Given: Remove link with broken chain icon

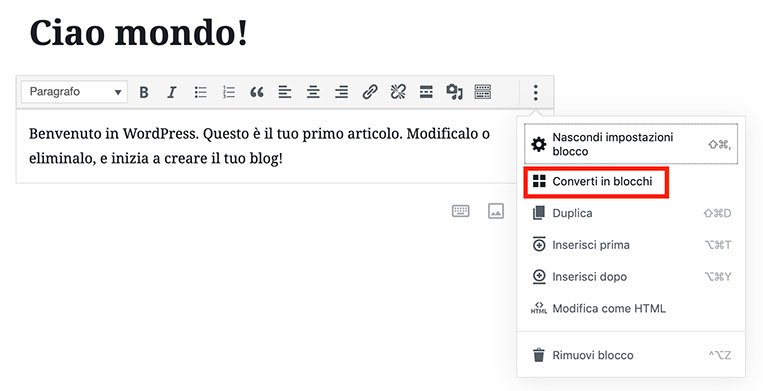Looking at the screenshot, I should 398,92.
